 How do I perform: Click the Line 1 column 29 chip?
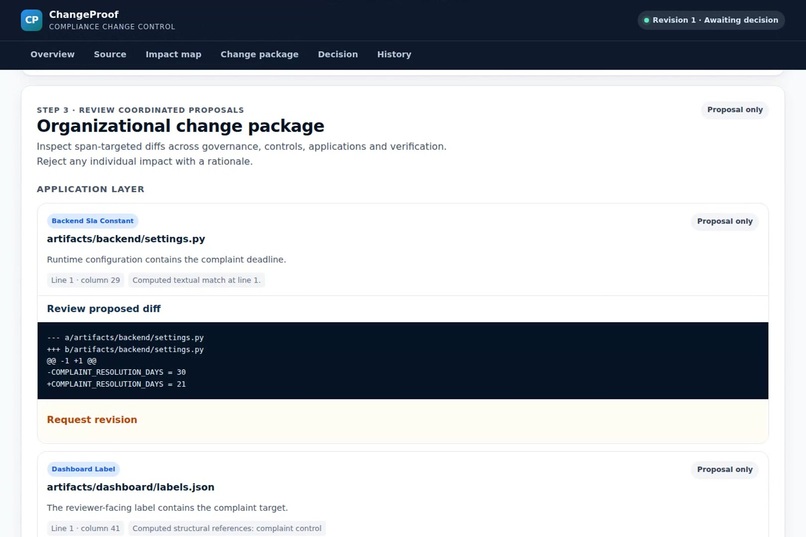[x=85, y=280]
